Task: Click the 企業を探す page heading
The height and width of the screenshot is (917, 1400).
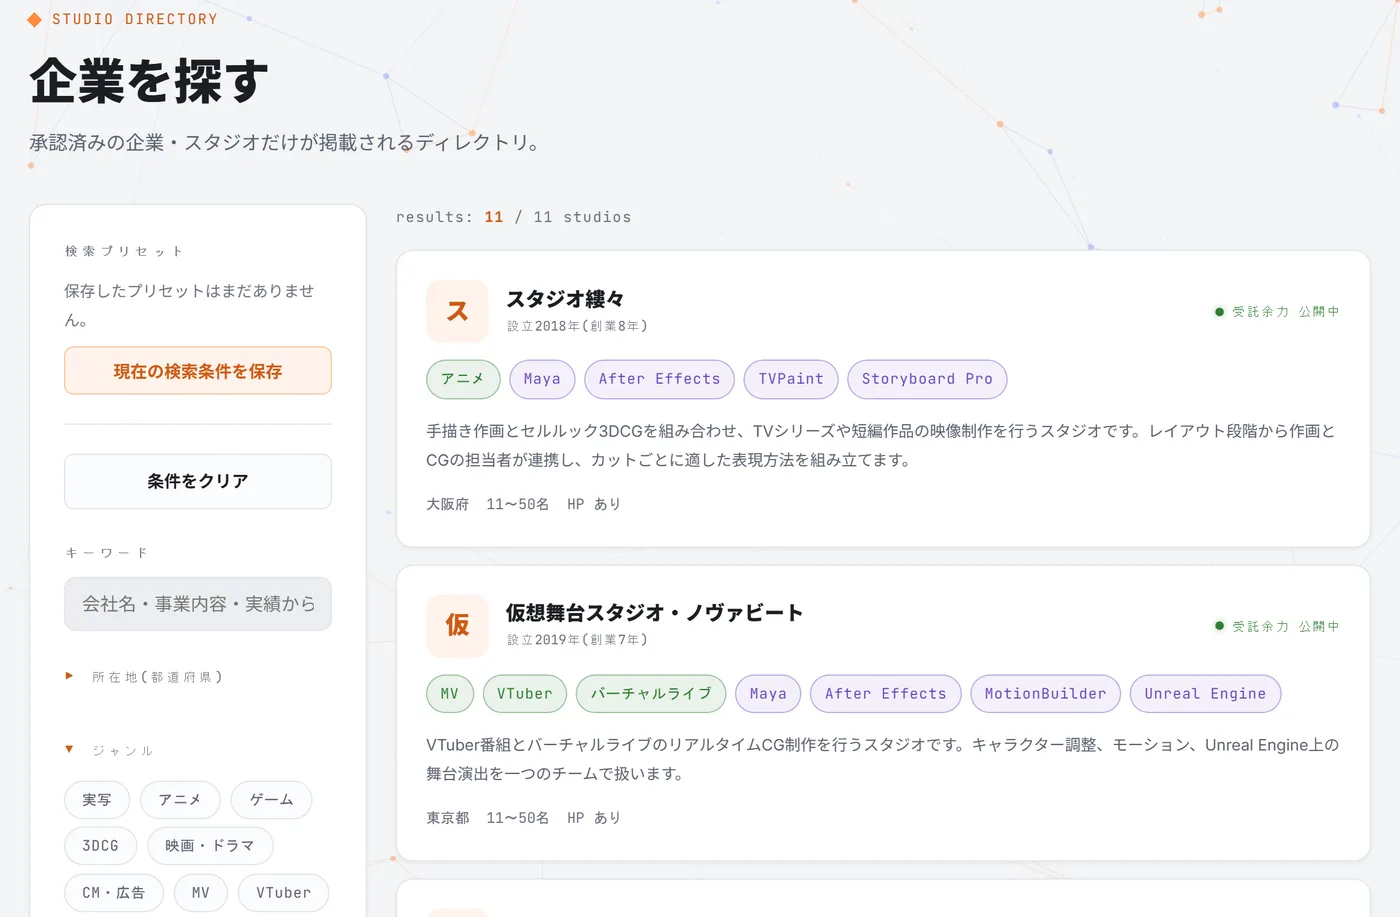Action: [x=149, y=81]
